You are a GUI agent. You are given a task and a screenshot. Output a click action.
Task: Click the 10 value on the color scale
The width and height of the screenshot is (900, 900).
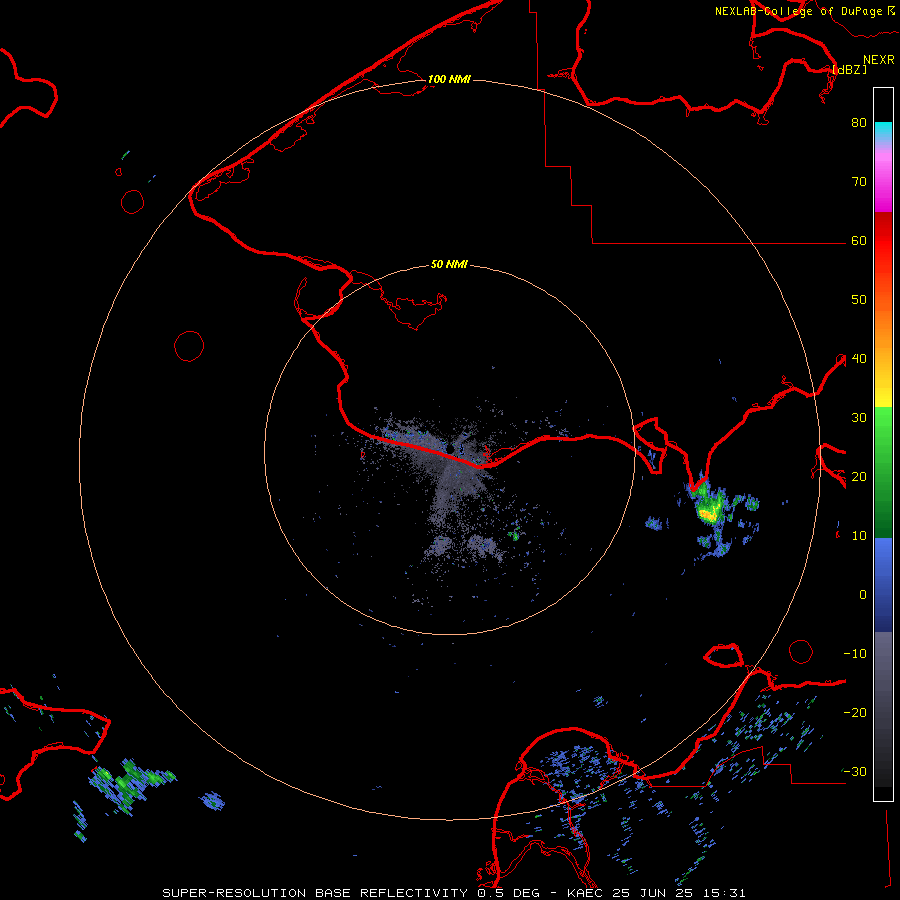tap(859, 536)
